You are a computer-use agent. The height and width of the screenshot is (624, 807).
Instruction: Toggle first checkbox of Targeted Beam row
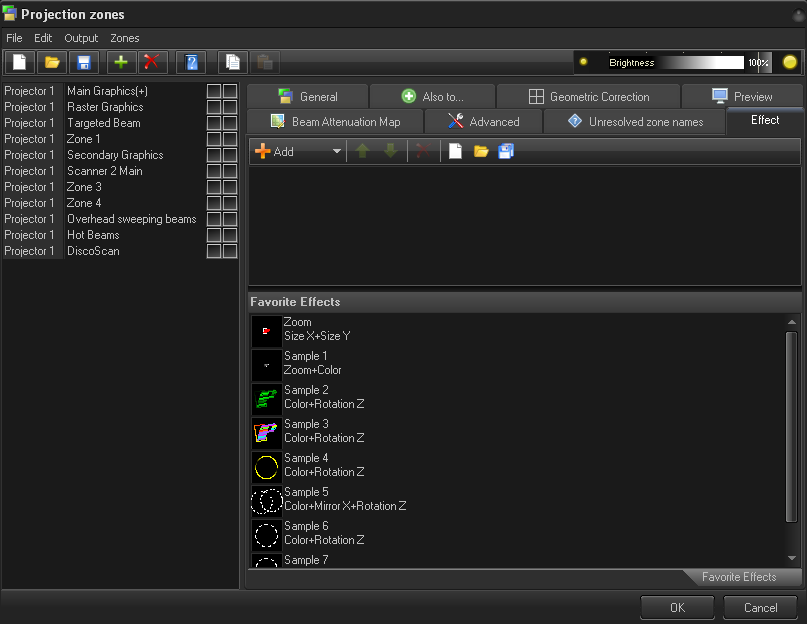point(214,123)
